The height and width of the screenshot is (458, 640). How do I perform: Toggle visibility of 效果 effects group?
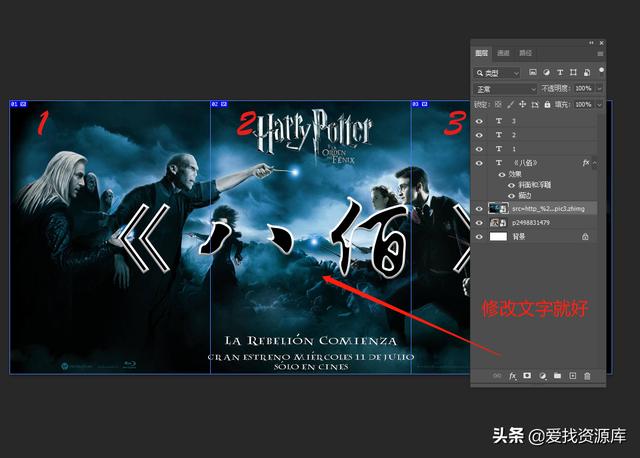[x=502, y=174]
